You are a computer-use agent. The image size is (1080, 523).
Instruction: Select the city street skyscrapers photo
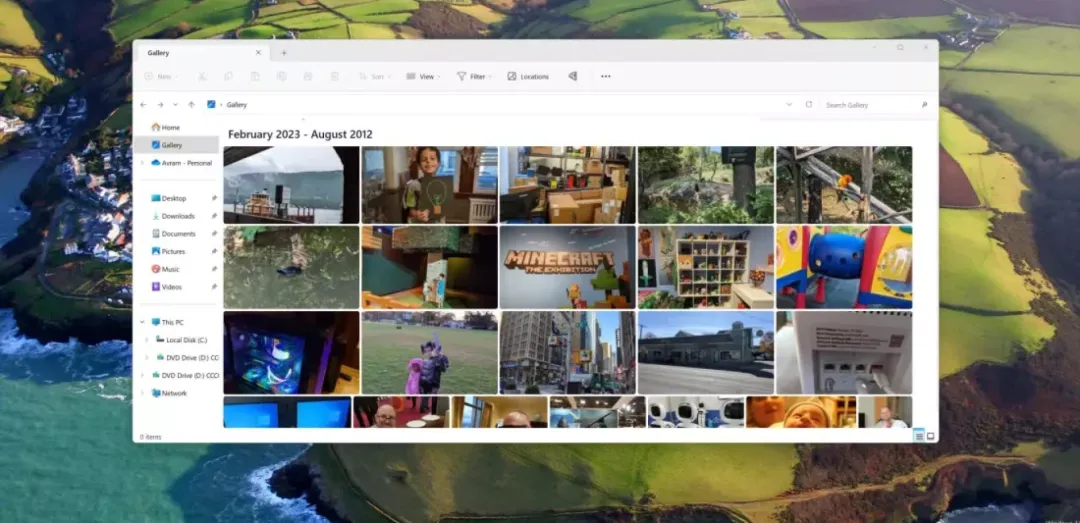[x=568, y=353]
